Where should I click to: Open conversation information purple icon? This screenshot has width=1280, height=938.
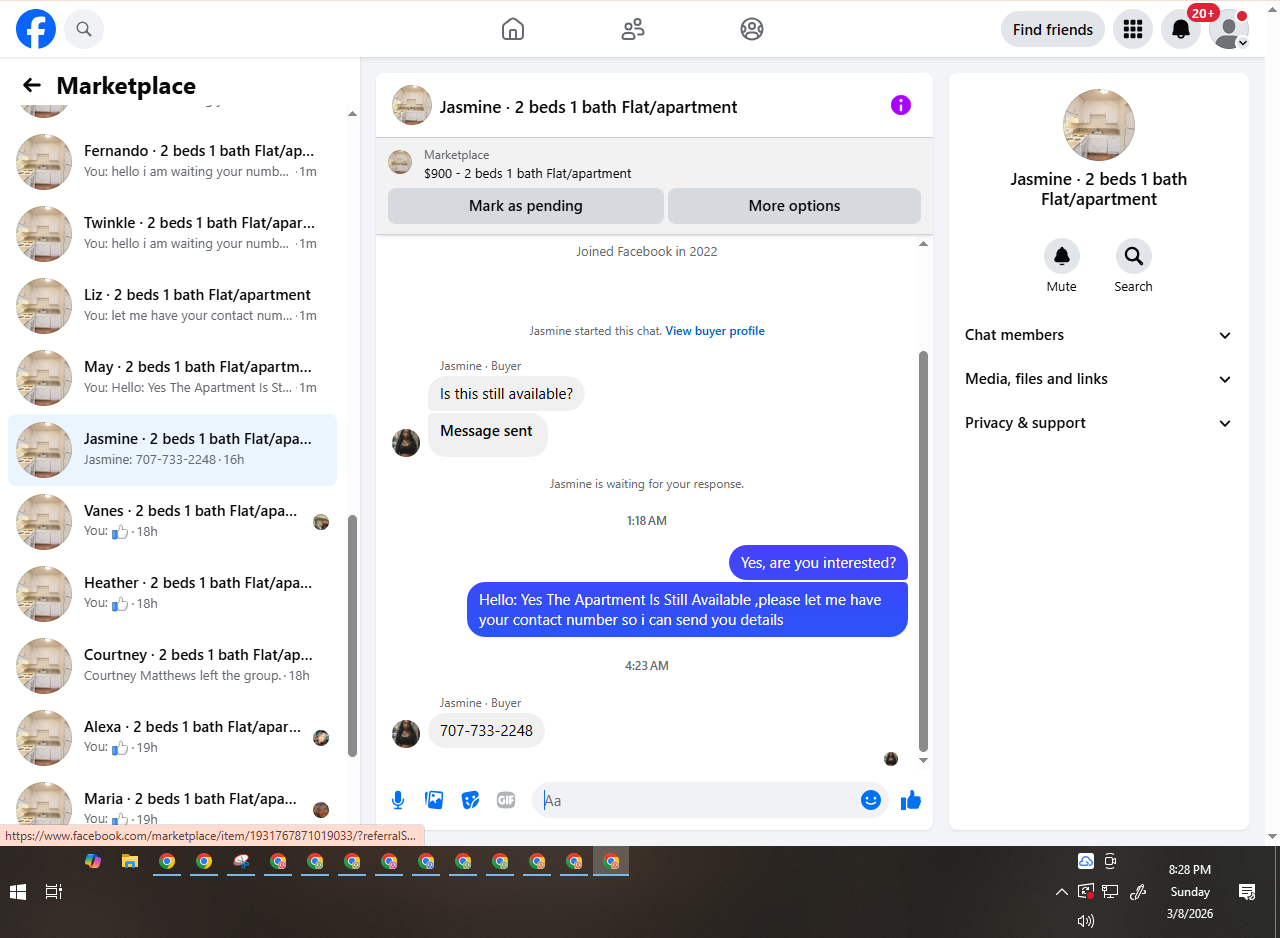(x=901, y=105)
